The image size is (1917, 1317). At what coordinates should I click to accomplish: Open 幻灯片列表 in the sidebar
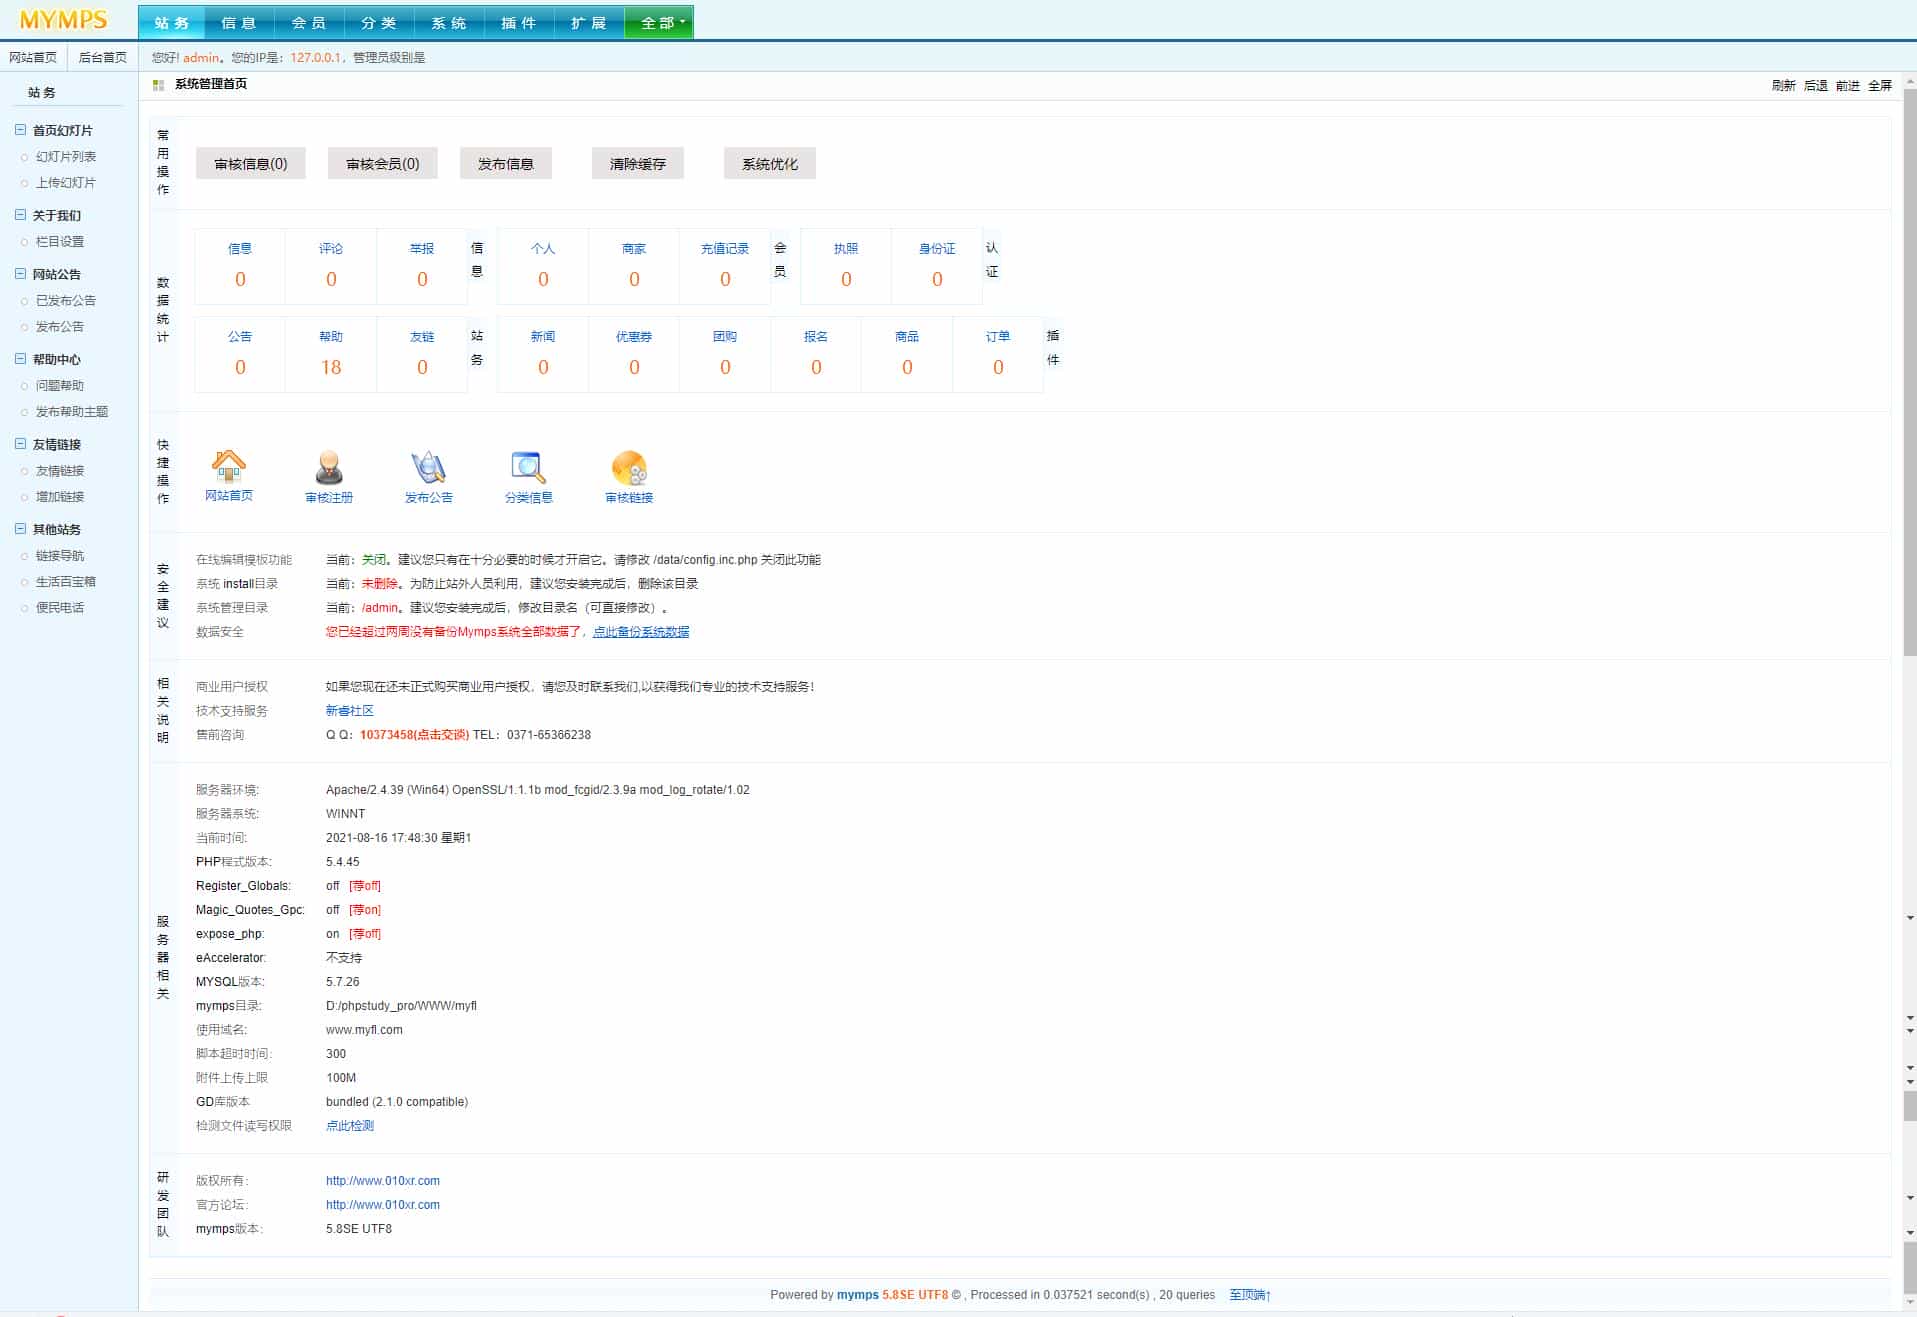click(x=66, y=156)
